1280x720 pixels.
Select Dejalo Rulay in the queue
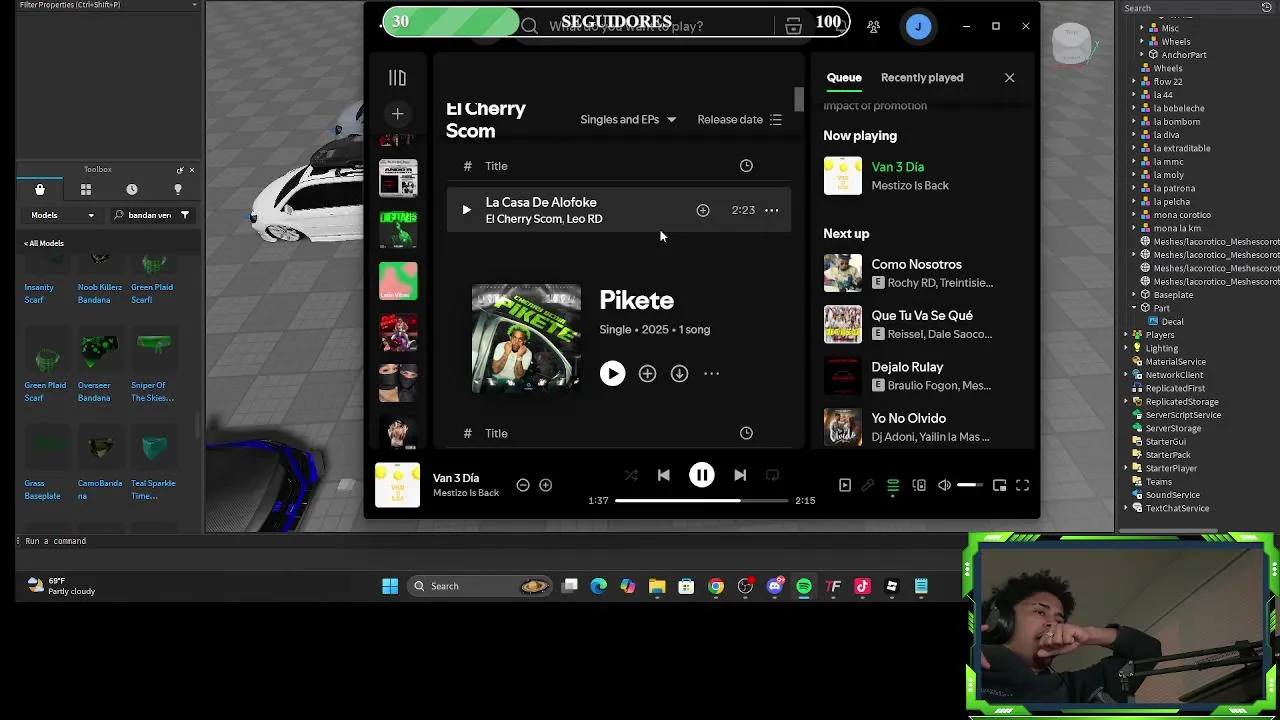coord(920,375)
